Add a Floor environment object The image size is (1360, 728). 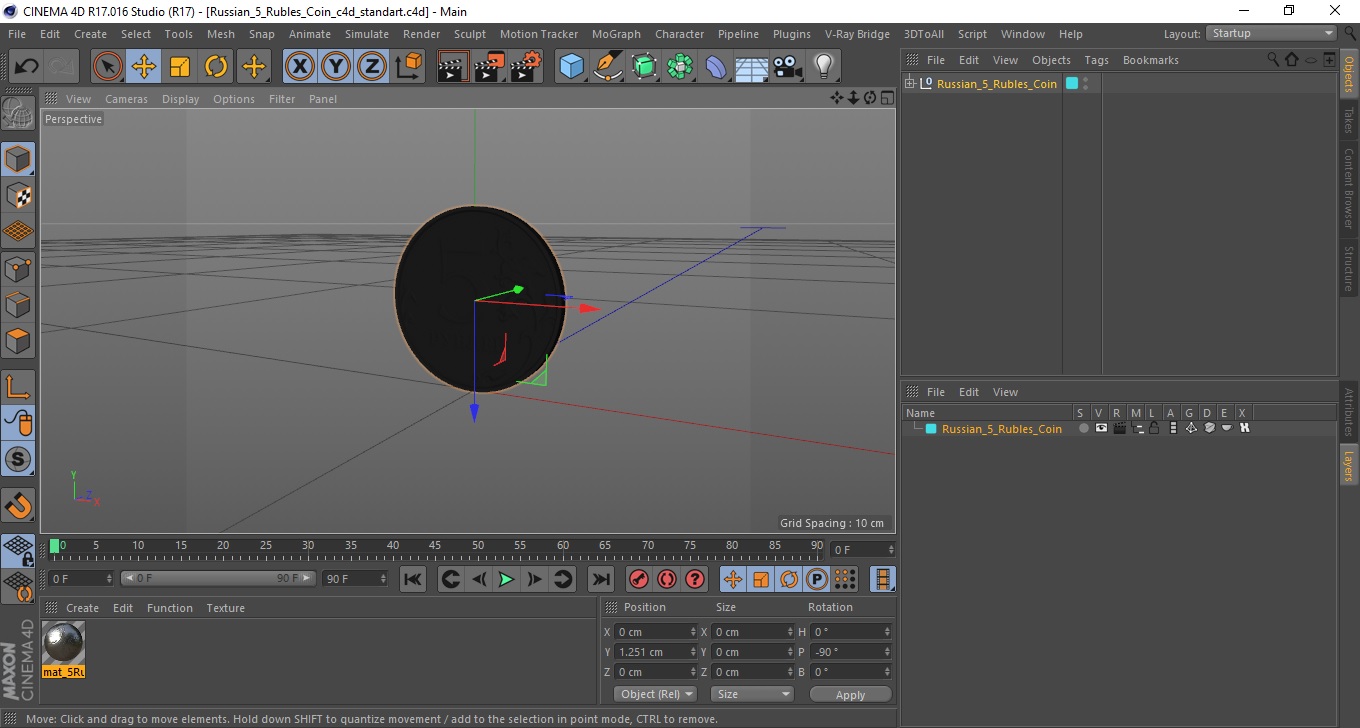point(751,67)
